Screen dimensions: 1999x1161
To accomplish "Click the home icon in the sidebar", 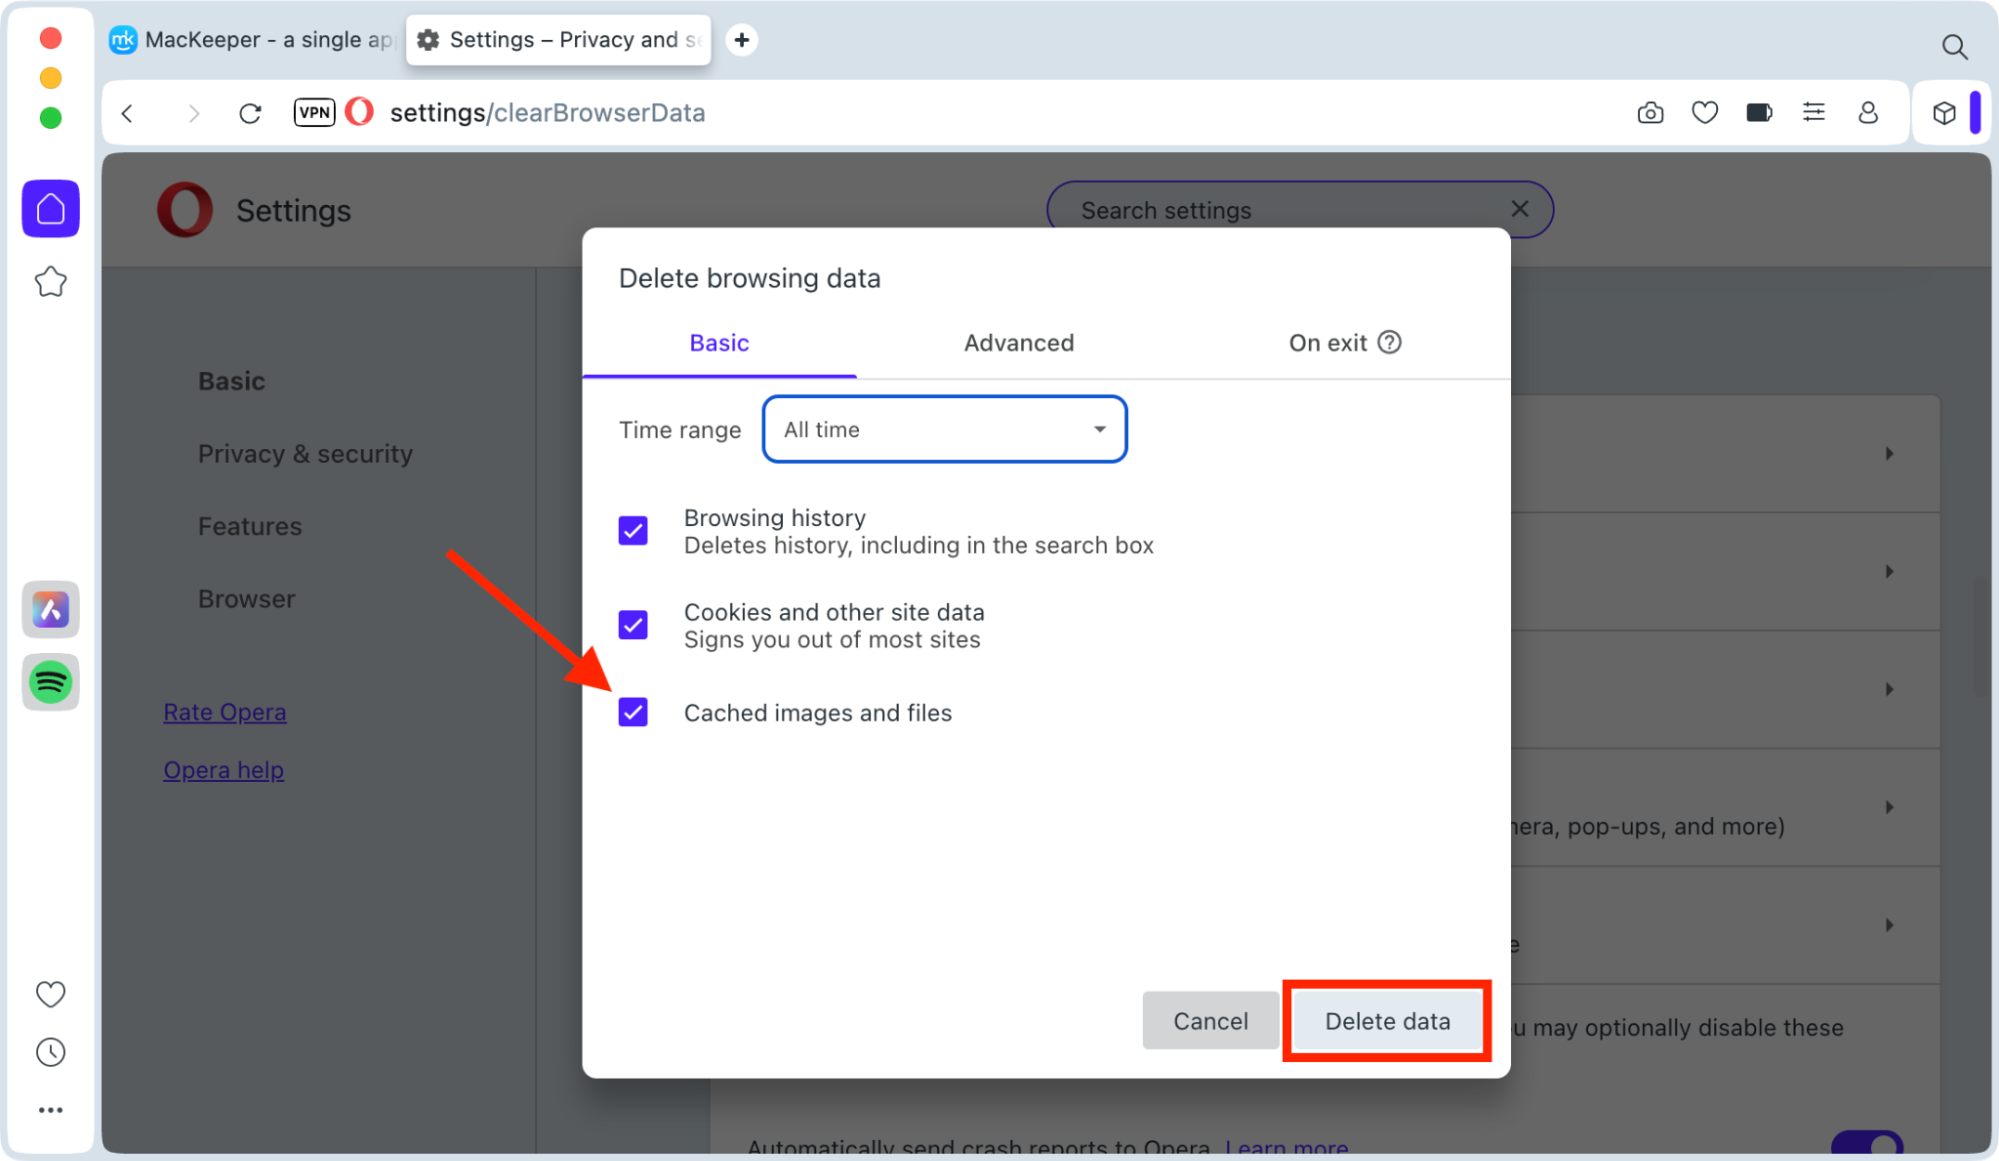I will (x=50, y=208).
